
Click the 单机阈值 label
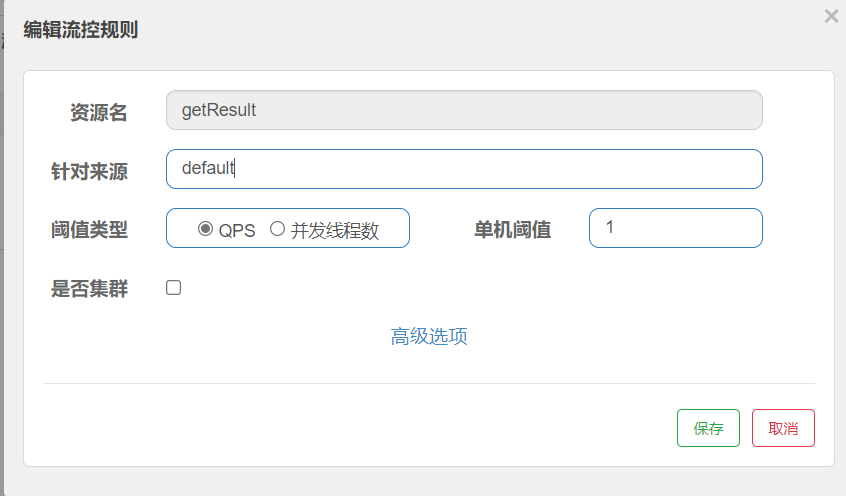513,229
